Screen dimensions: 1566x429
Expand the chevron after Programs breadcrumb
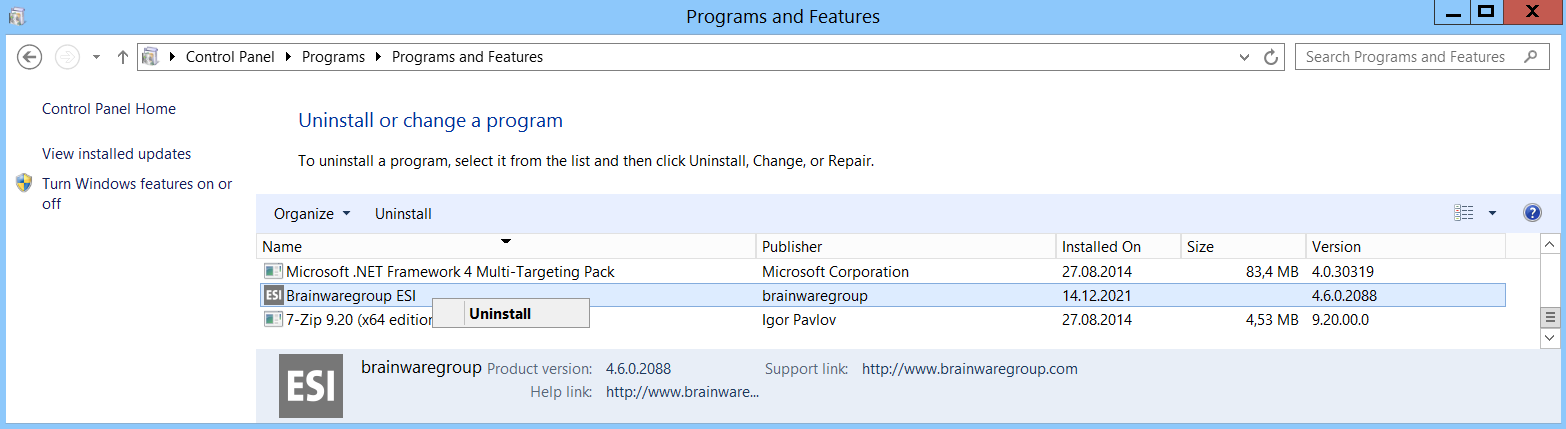click(x=378, y=57)
